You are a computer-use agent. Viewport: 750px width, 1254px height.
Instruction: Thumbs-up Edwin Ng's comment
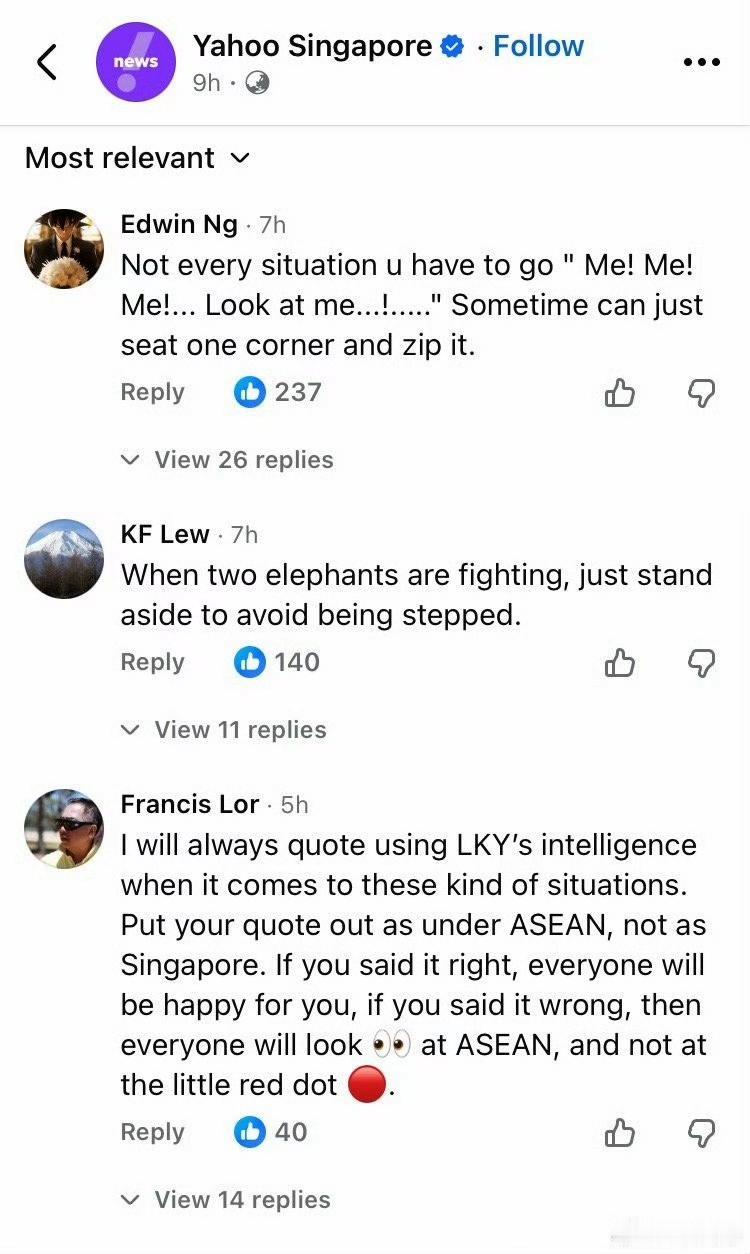[620, 394]
